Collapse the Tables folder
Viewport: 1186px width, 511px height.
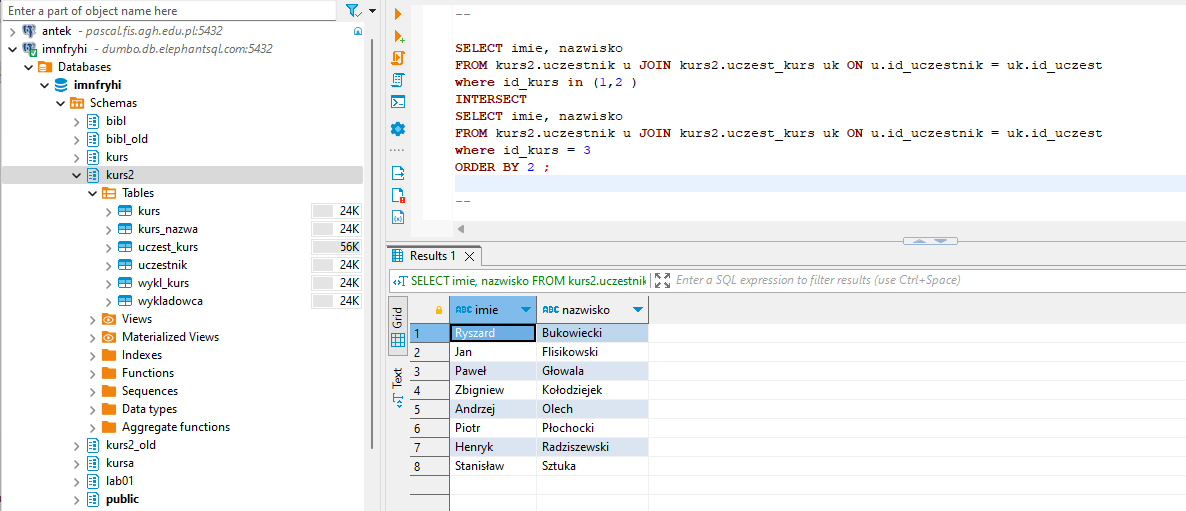point(92,194)
